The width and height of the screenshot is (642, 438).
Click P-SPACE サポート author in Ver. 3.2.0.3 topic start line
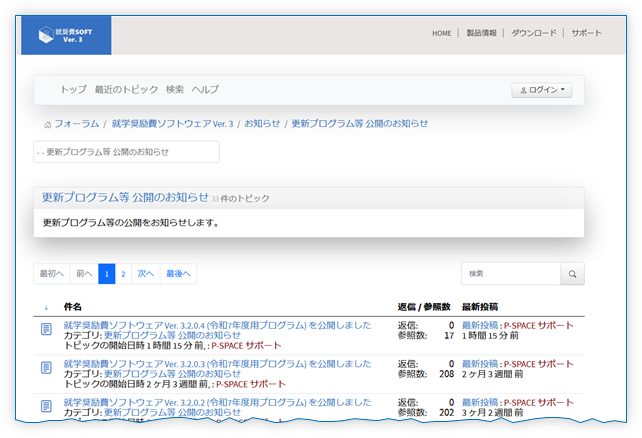point(251,384)
